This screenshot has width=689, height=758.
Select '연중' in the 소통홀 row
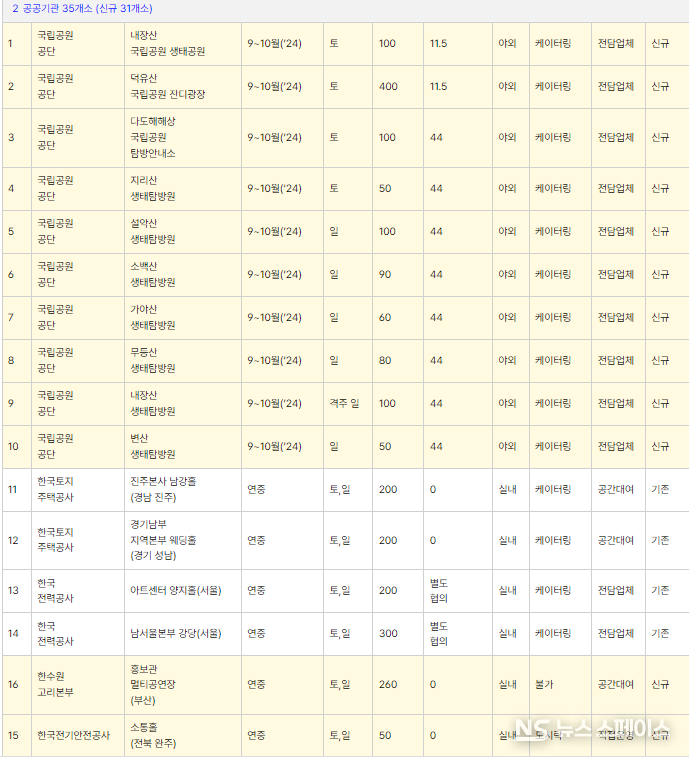[256, 736]
